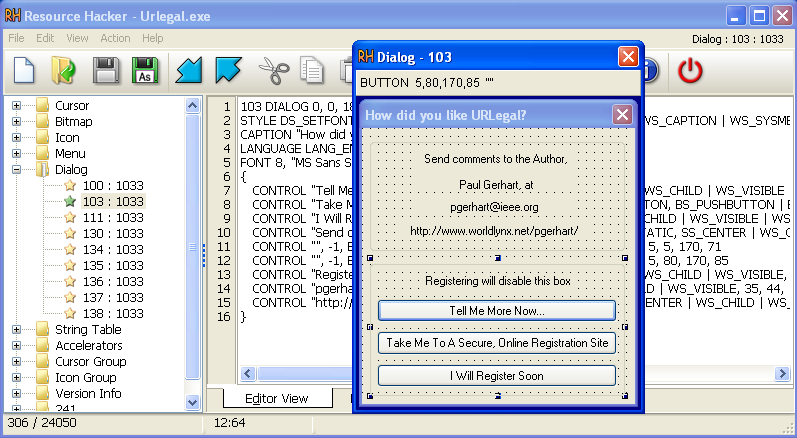Click the http://www.worldlynx.net/pgerhart/ text
The height and width of the screenshot is (438, 797).
pyautogui.click(x=494, y=231)
